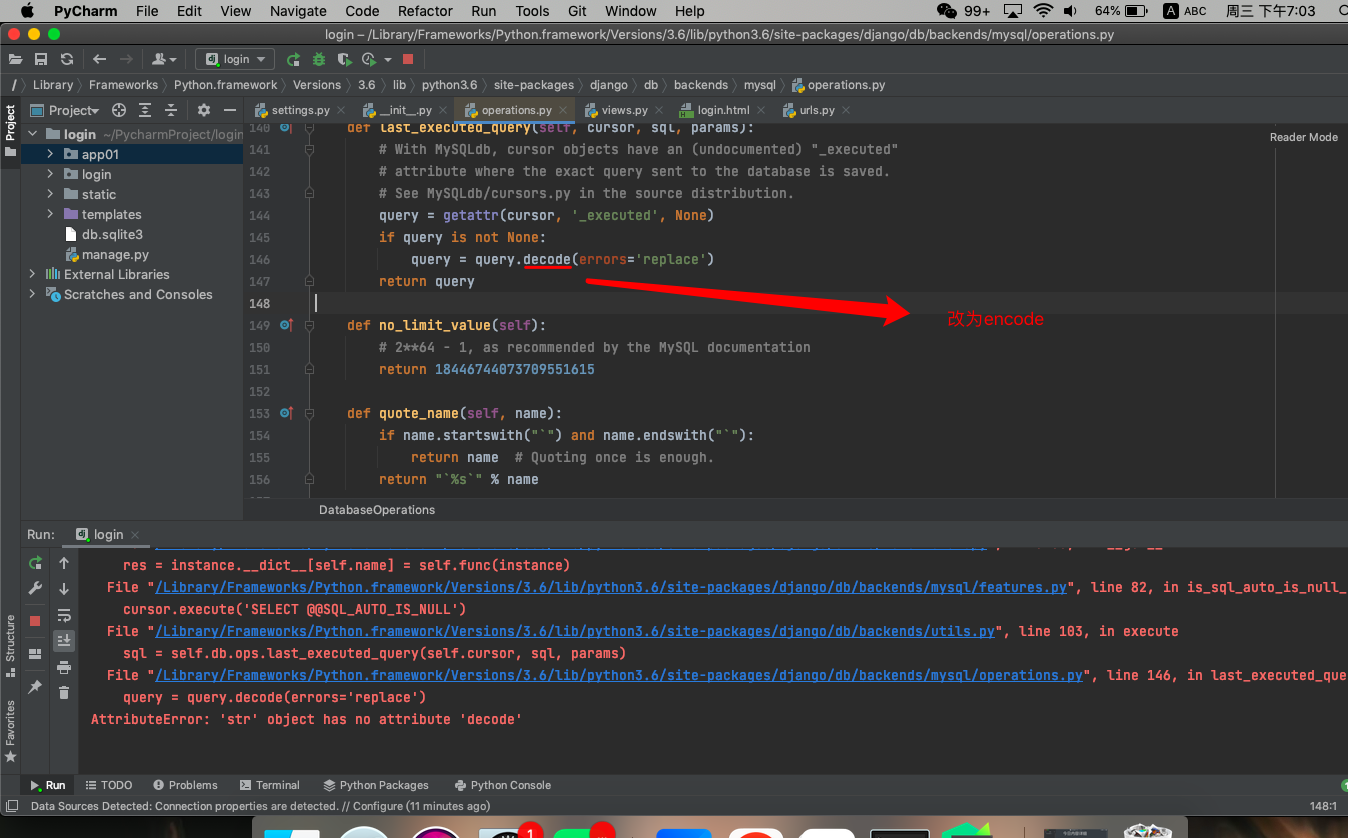Pin the Run tab
Viewport: 1348px width, 838px height.
pos(36,686)
